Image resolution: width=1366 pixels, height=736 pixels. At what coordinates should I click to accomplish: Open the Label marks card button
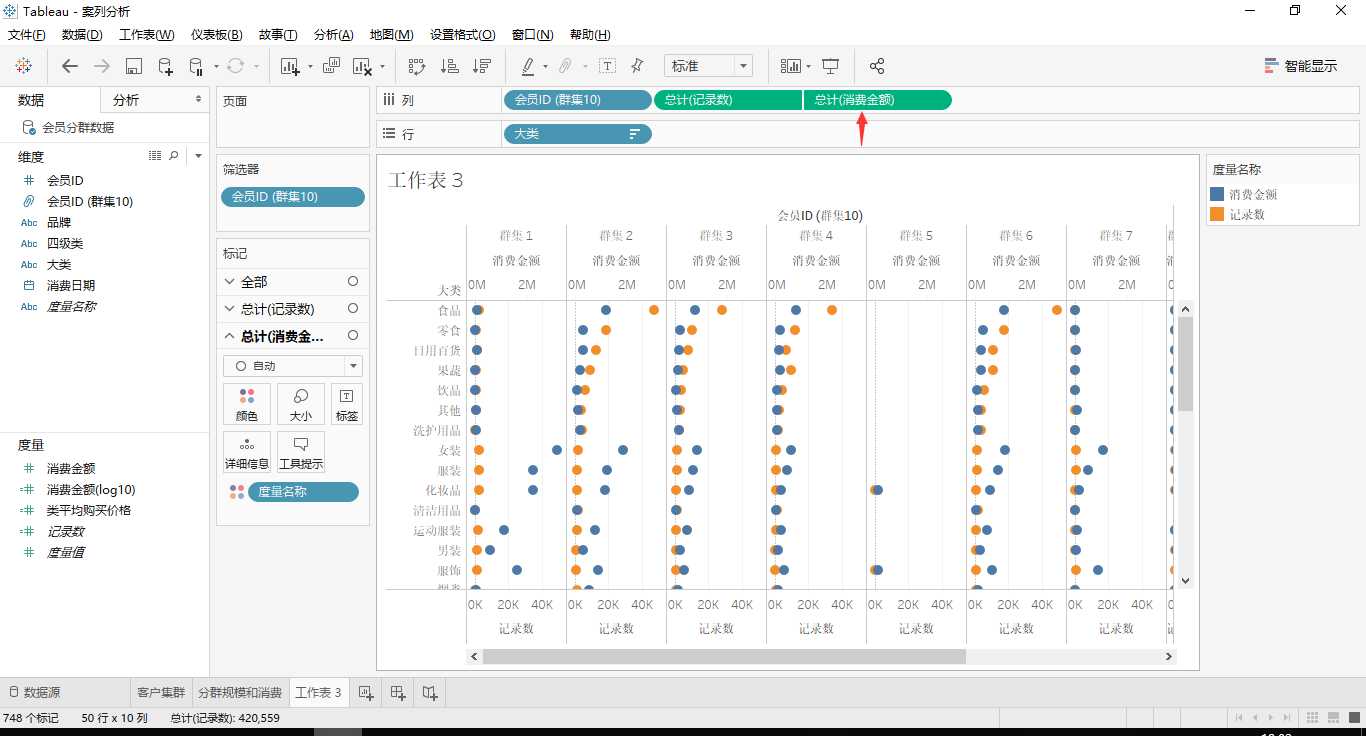(x=347, y=404)
